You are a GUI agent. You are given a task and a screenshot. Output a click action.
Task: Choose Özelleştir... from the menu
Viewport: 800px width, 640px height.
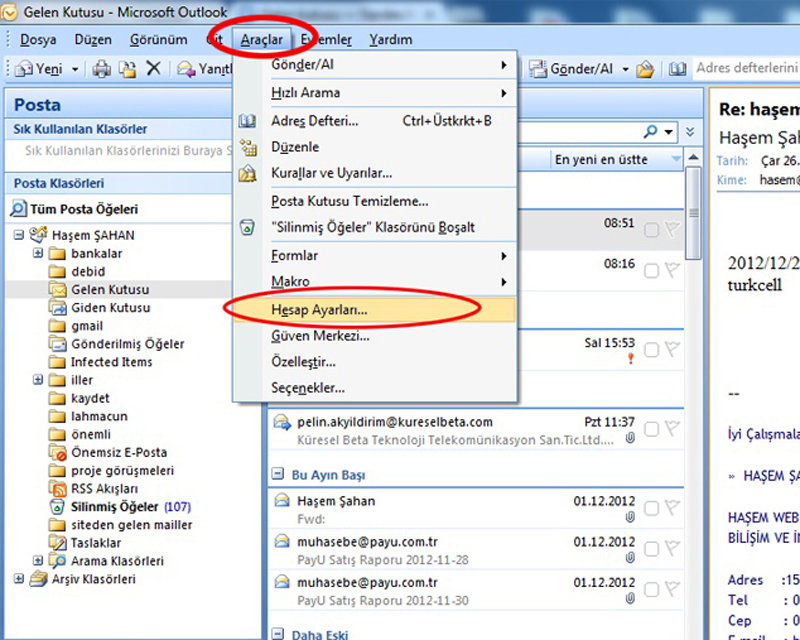tap(375, 362)
